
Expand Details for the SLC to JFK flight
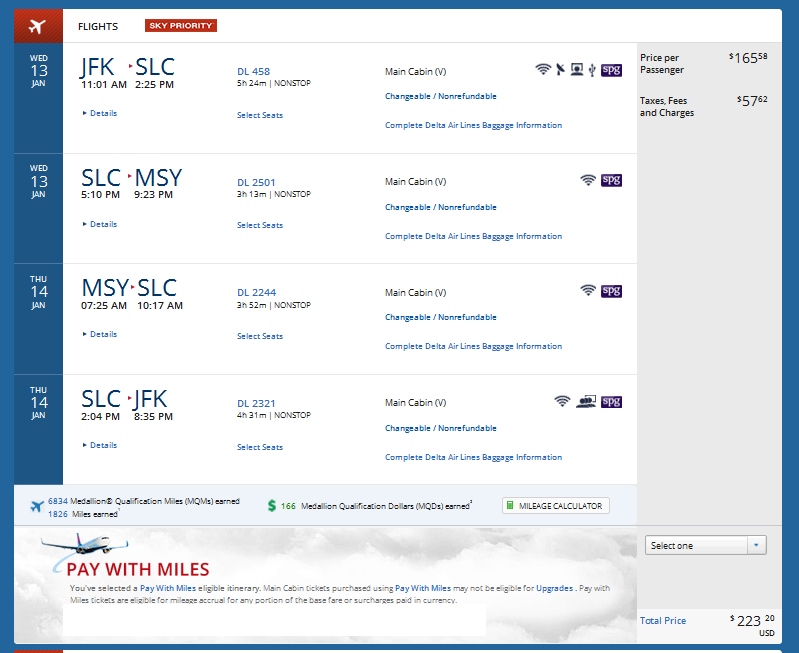(x=102, y=445)
